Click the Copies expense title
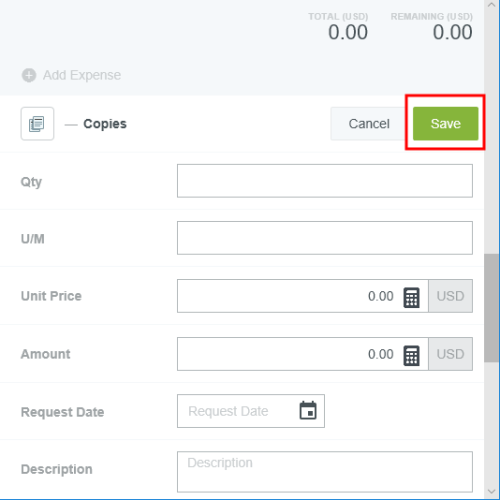 tap(105, 124)
